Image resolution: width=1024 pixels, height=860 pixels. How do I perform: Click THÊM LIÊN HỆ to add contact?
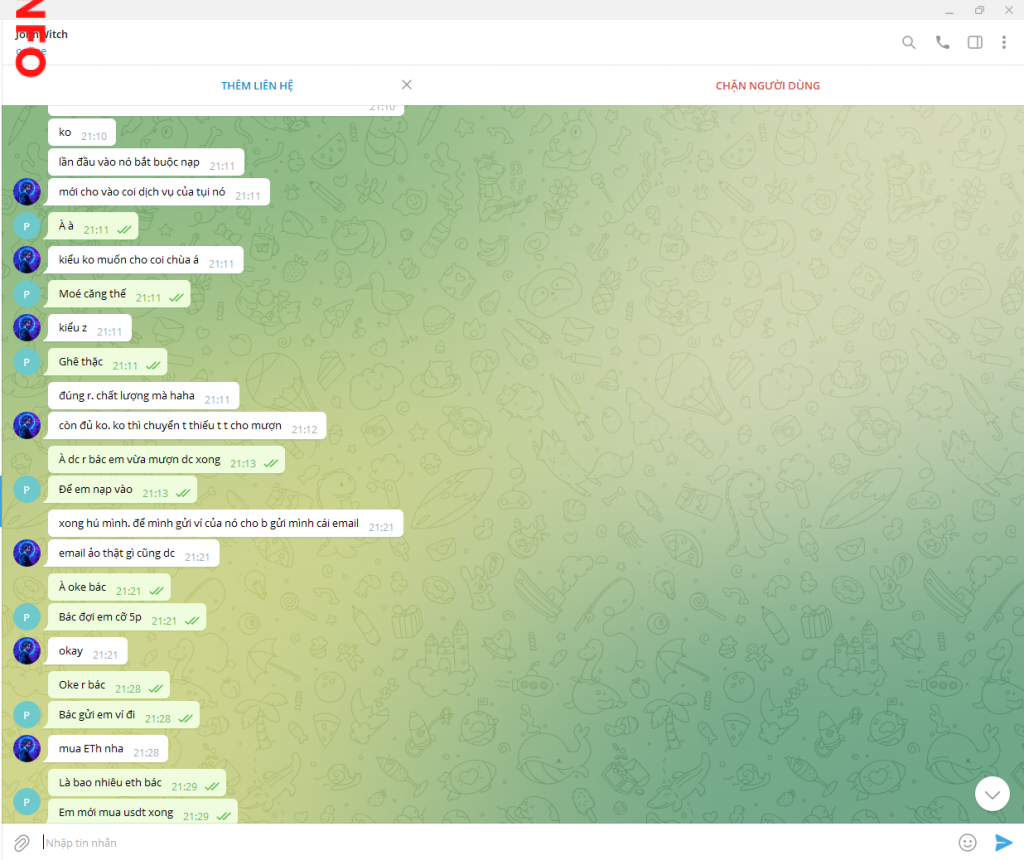click(257, 86)
